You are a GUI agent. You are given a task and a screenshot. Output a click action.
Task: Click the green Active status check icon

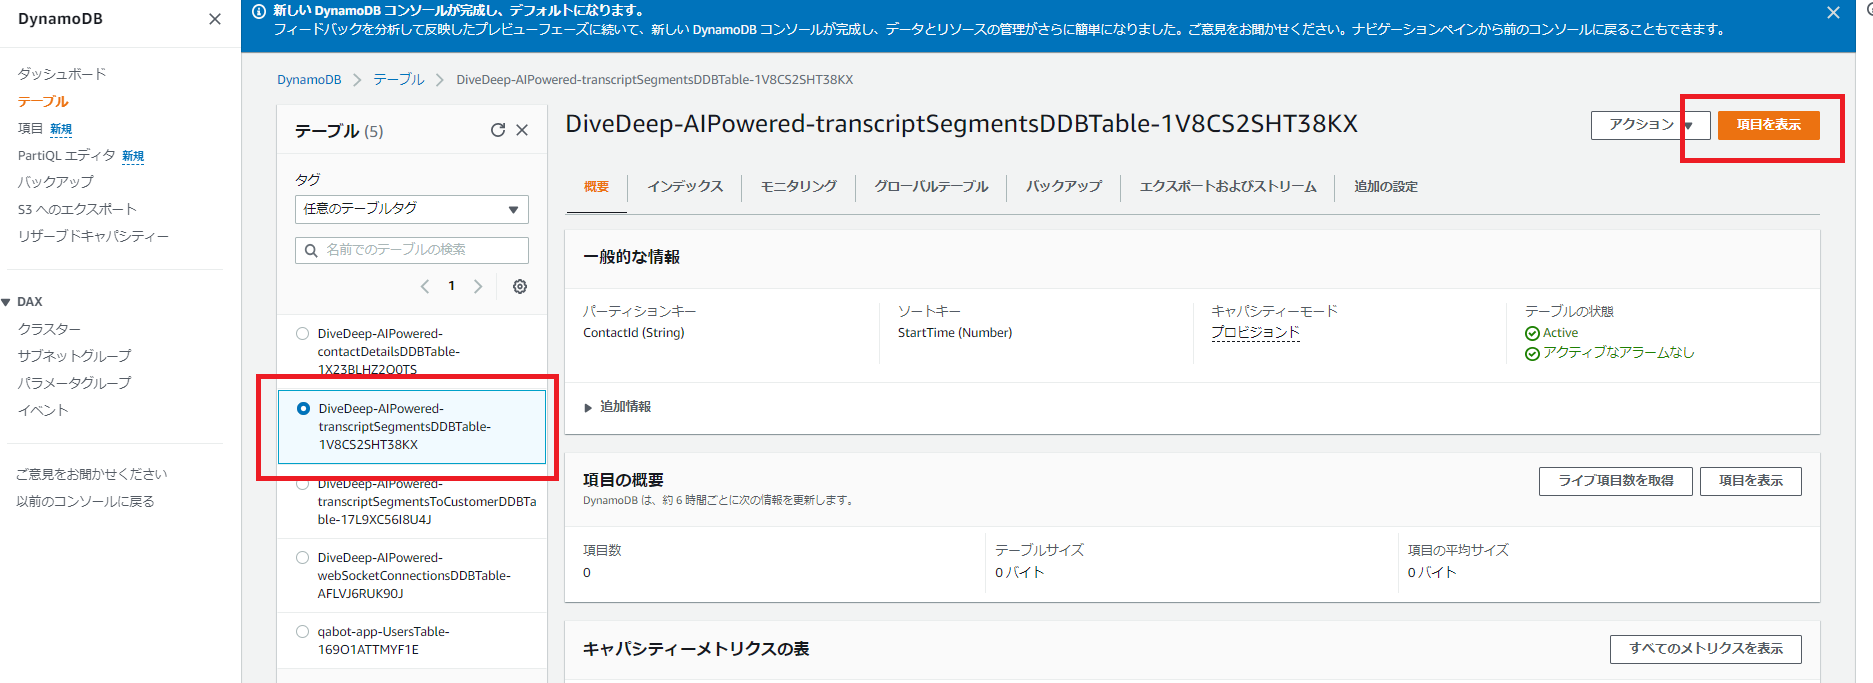(1532, 334)
